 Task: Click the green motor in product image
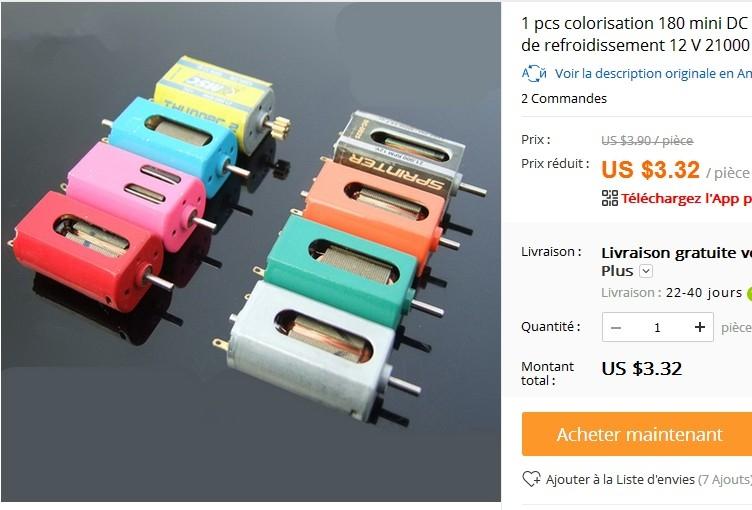click(346, 270)
